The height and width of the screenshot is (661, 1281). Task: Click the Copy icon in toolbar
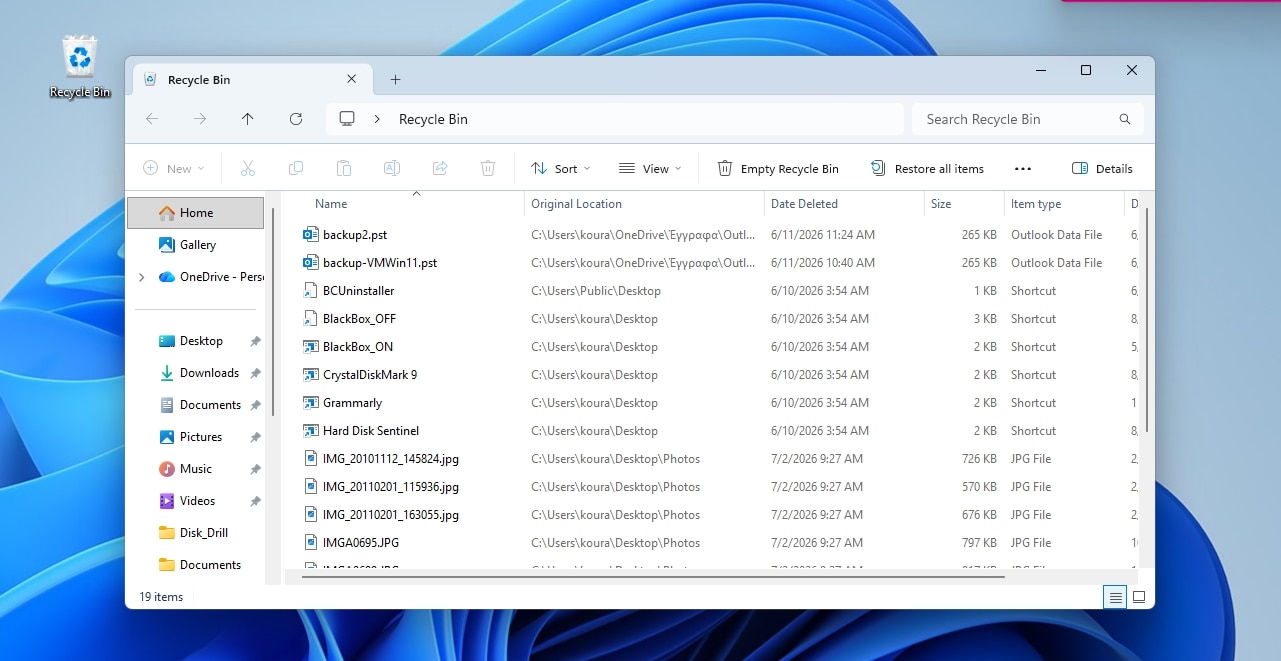coord(296,168)
